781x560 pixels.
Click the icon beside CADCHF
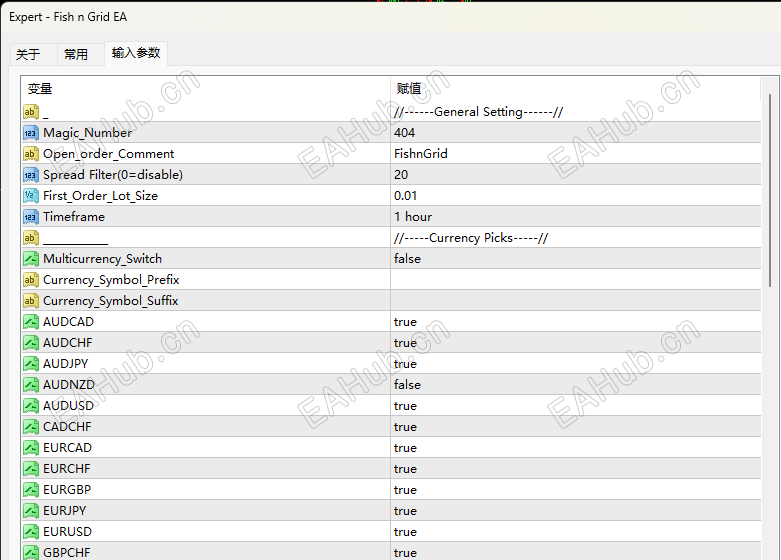31,427
